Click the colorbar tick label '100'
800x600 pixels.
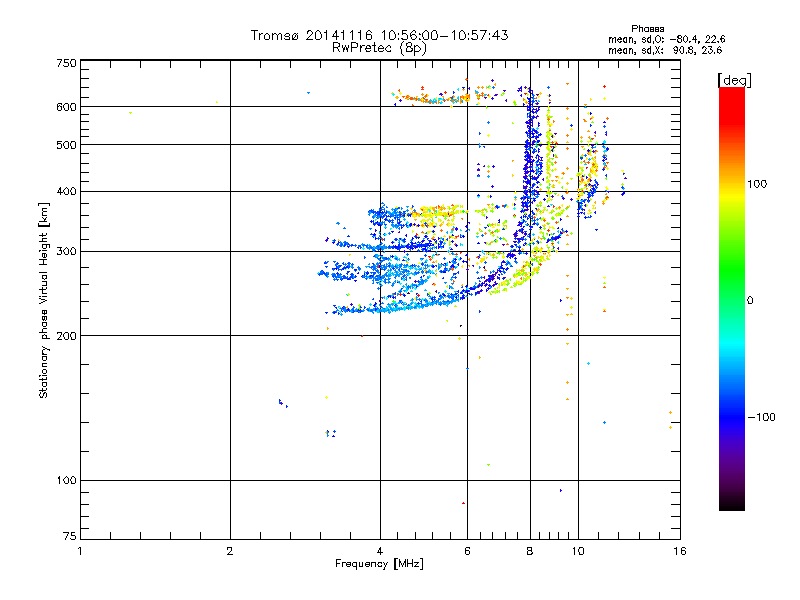click(x=757, y=184)
